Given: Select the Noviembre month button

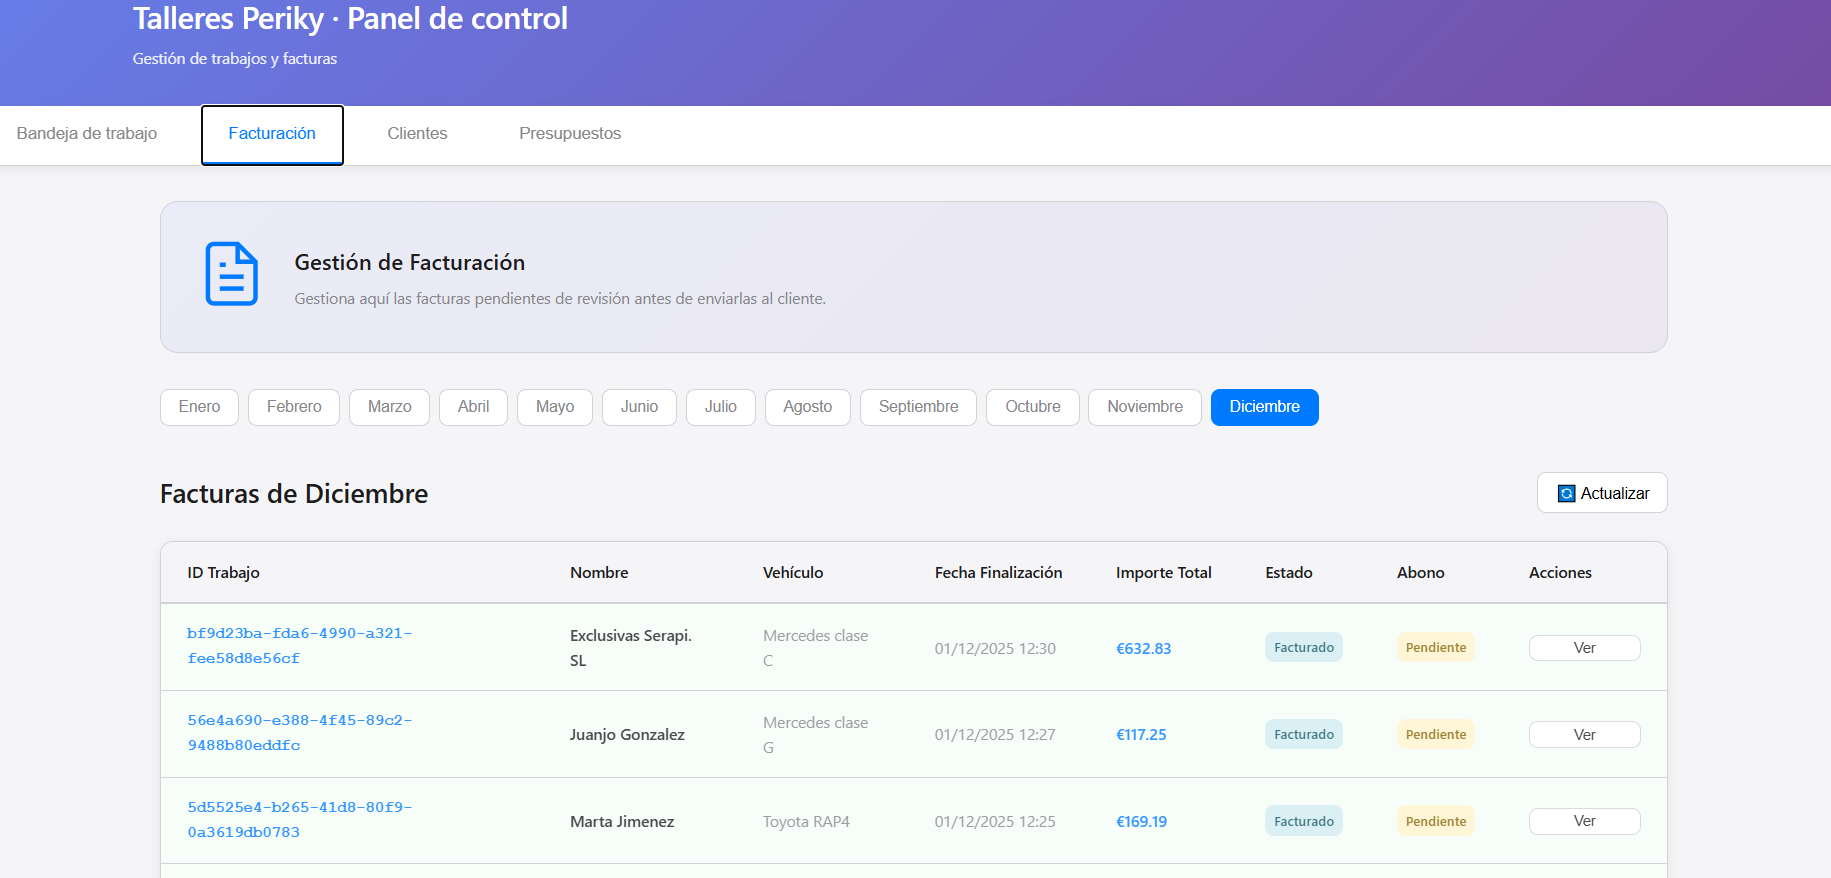Looking at the screenshot, I should coord(1144,407).
